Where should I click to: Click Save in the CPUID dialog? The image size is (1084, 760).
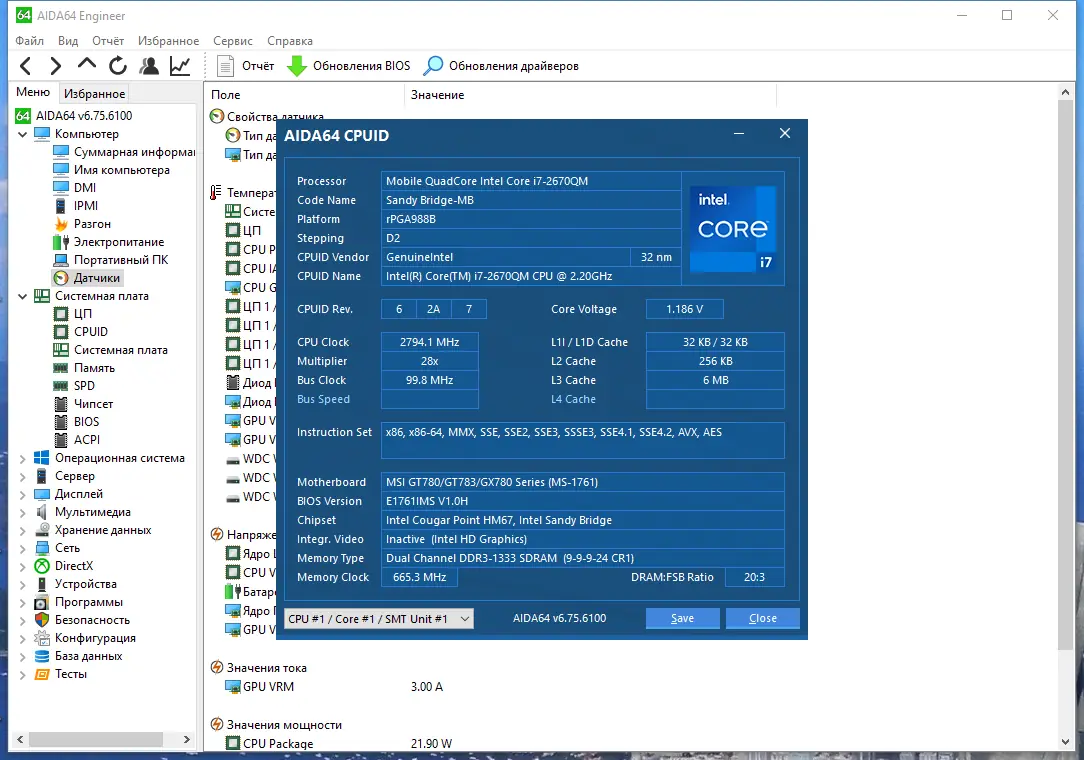coord(682,618)
